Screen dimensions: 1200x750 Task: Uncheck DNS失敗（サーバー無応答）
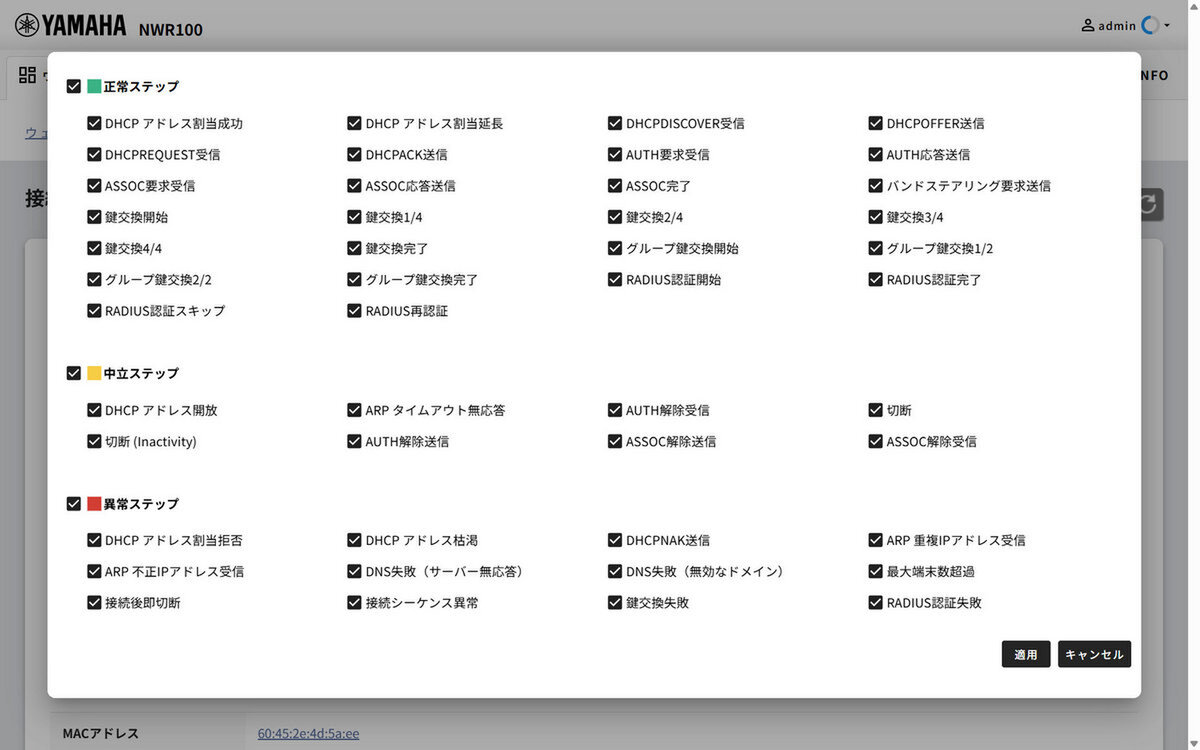point(354,572)
